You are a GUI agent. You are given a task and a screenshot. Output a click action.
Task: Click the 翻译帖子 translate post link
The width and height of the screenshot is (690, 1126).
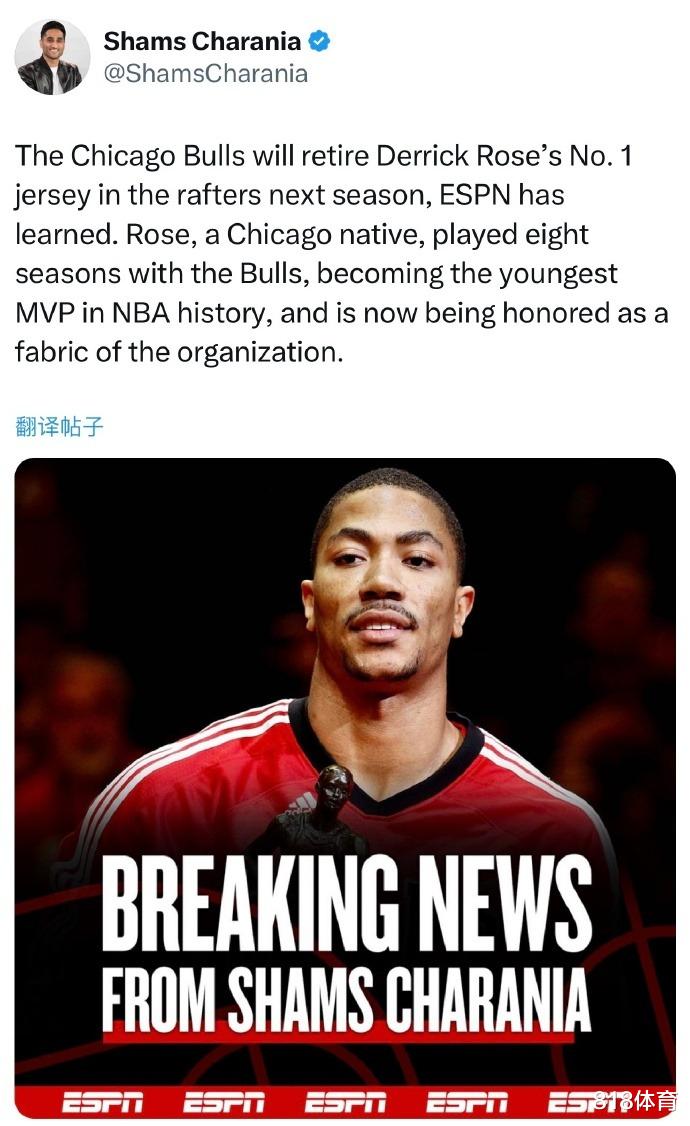tap(60, 427)
